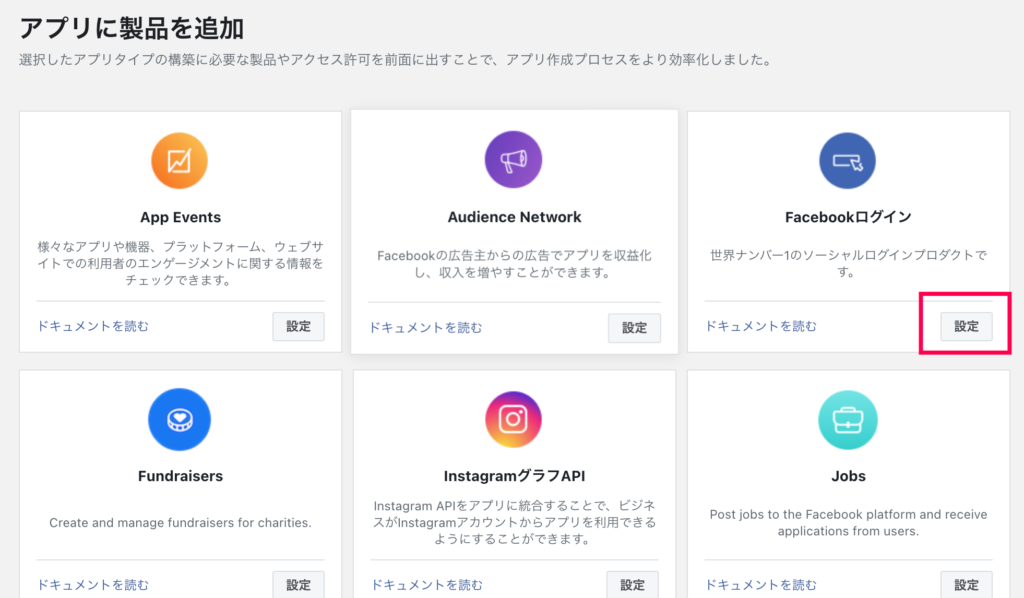Click 設定 button for App Events
The image size is (1024, 598).
[298, 326]
